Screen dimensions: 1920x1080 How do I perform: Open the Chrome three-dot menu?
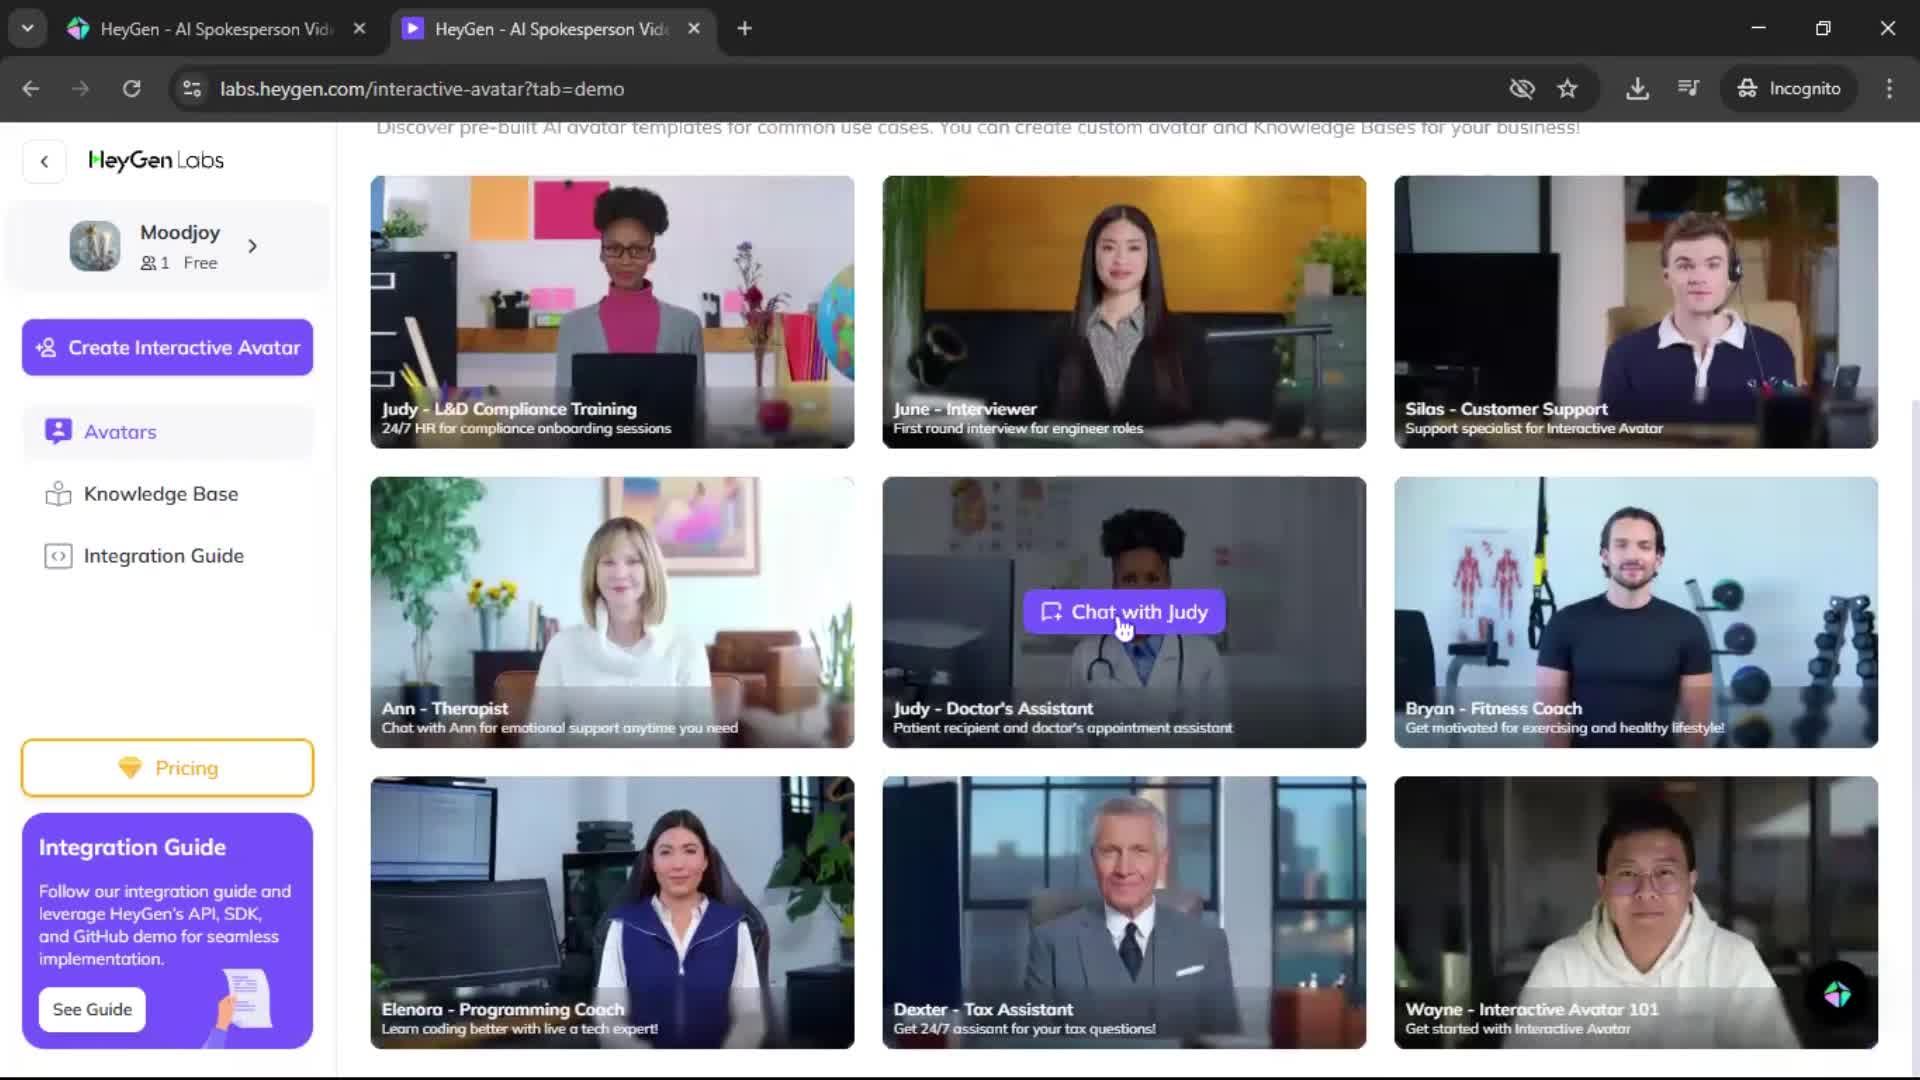1889,89
